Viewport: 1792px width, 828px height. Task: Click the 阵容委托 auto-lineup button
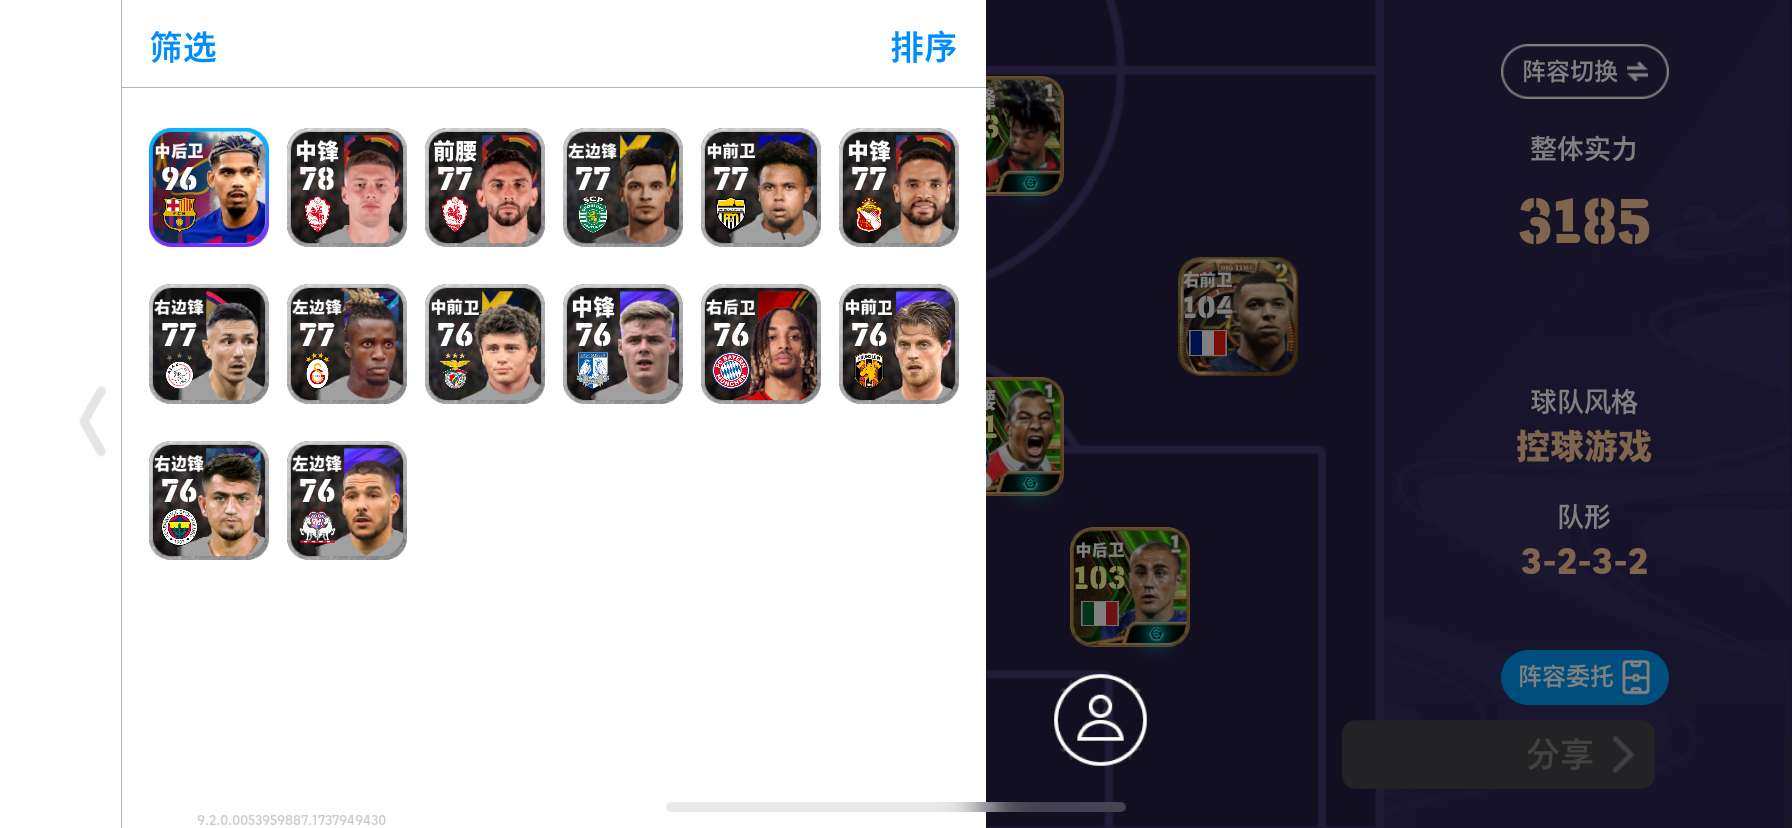(1584, 677)
